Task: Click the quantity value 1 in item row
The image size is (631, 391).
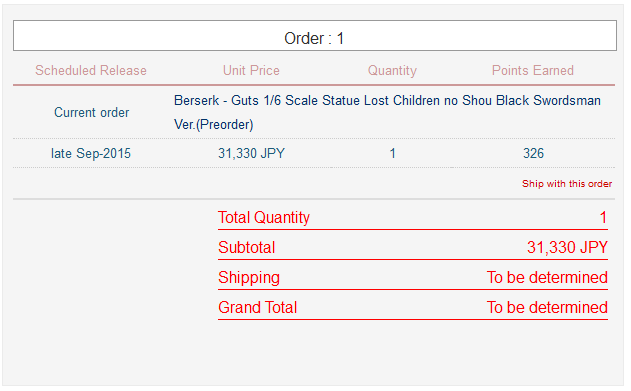Action: pos(393,153)
